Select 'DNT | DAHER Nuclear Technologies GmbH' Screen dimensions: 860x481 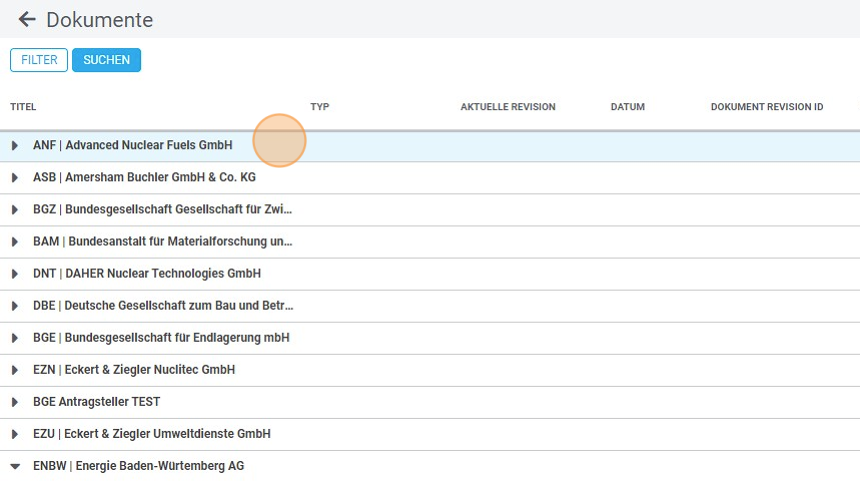pos(147,273)
